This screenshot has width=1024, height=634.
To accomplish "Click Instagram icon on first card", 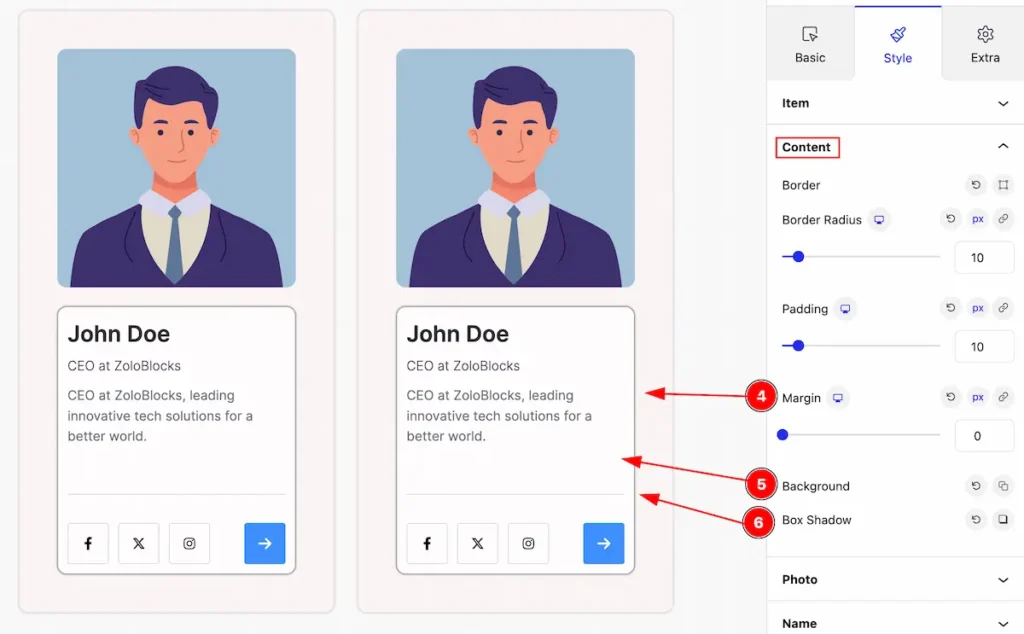I will [x=189, y=543].
